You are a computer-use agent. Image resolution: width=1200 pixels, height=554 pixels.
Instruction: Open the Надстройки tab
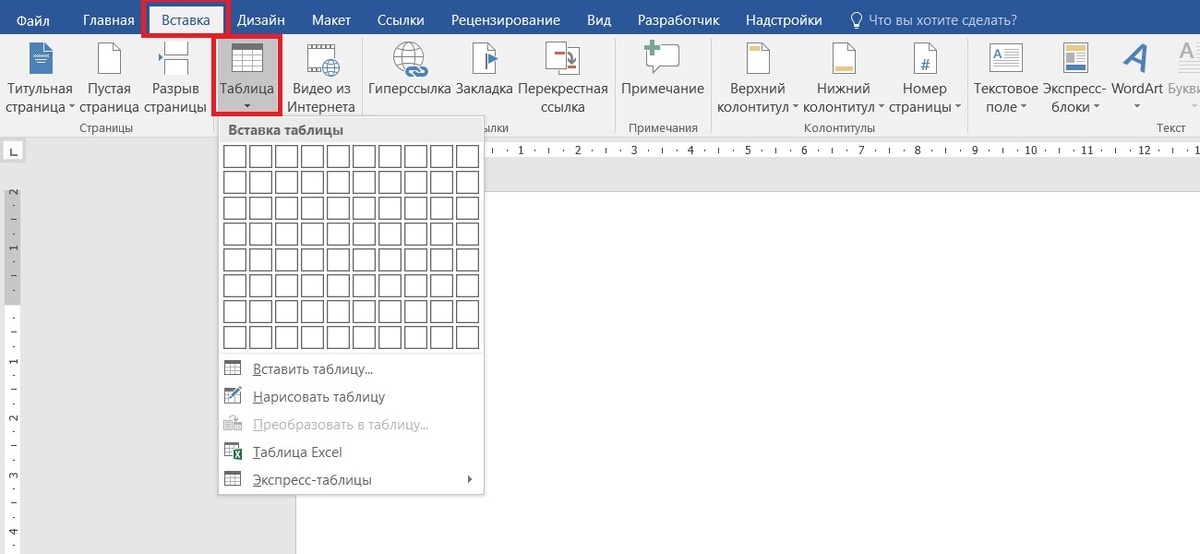[785, 20]
